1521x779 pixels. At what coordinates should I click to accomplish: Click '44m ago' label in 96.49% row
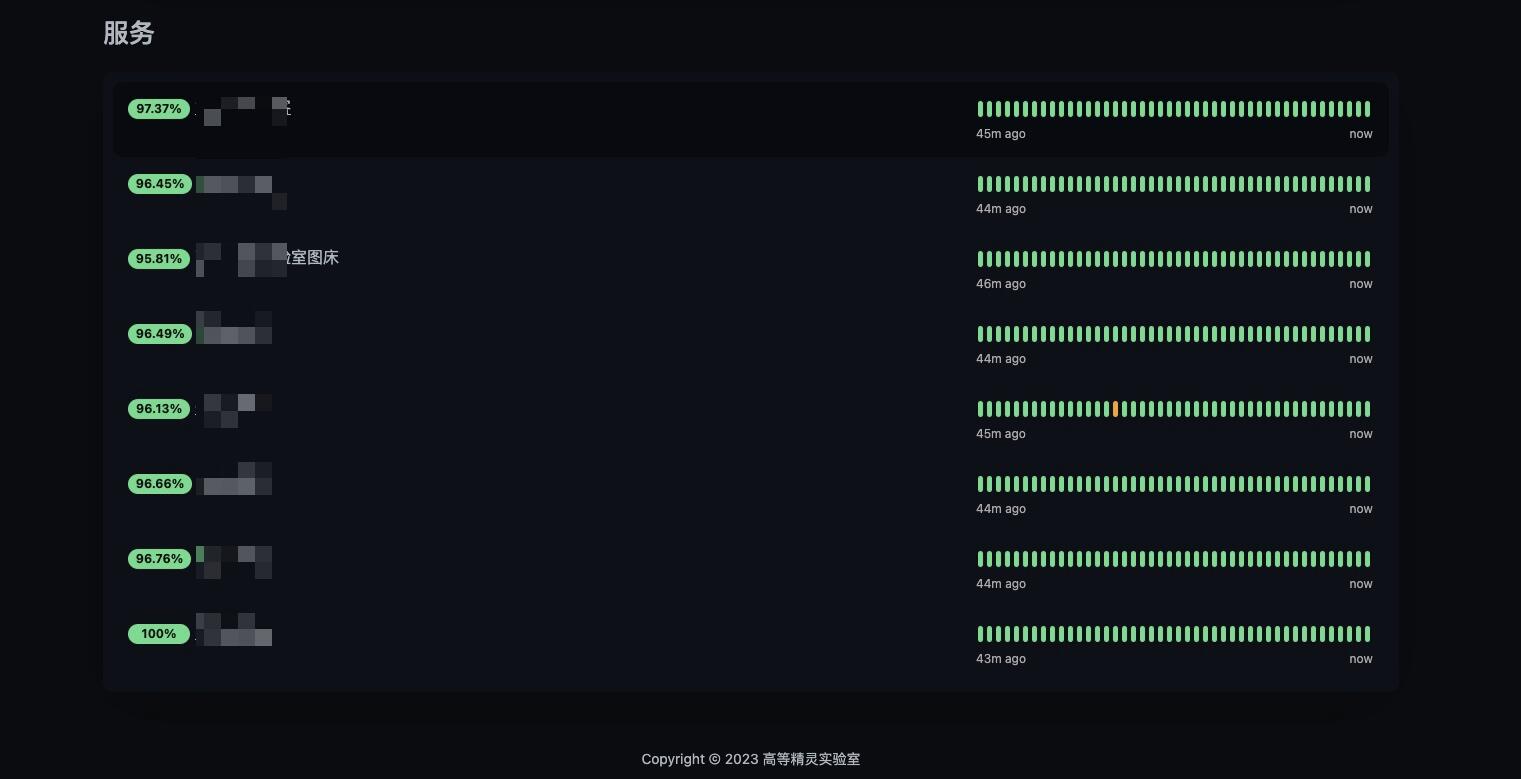click(x=1001, y=359)
